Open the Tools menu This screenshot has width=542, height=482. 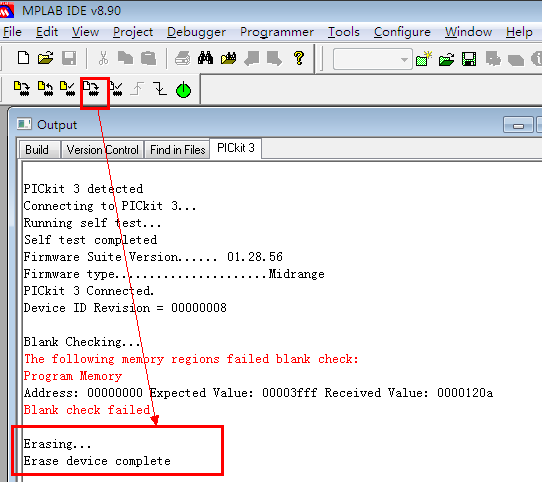click(344, 32)
